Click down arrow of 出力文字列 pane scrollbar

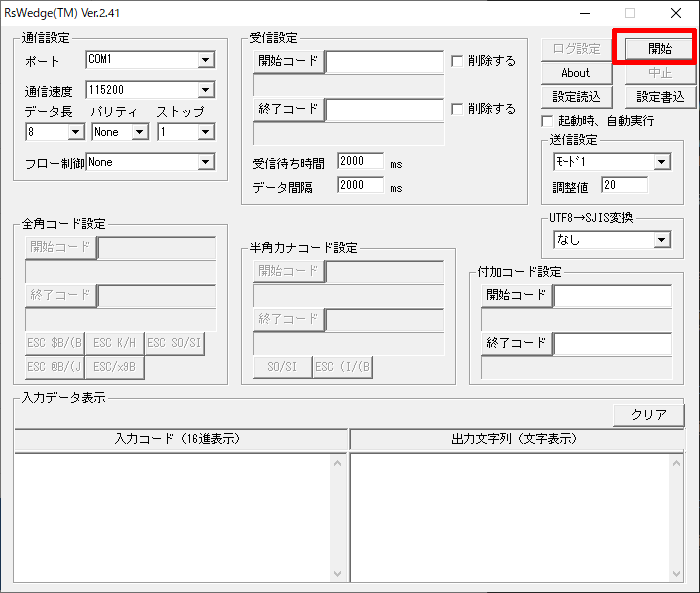676,574
